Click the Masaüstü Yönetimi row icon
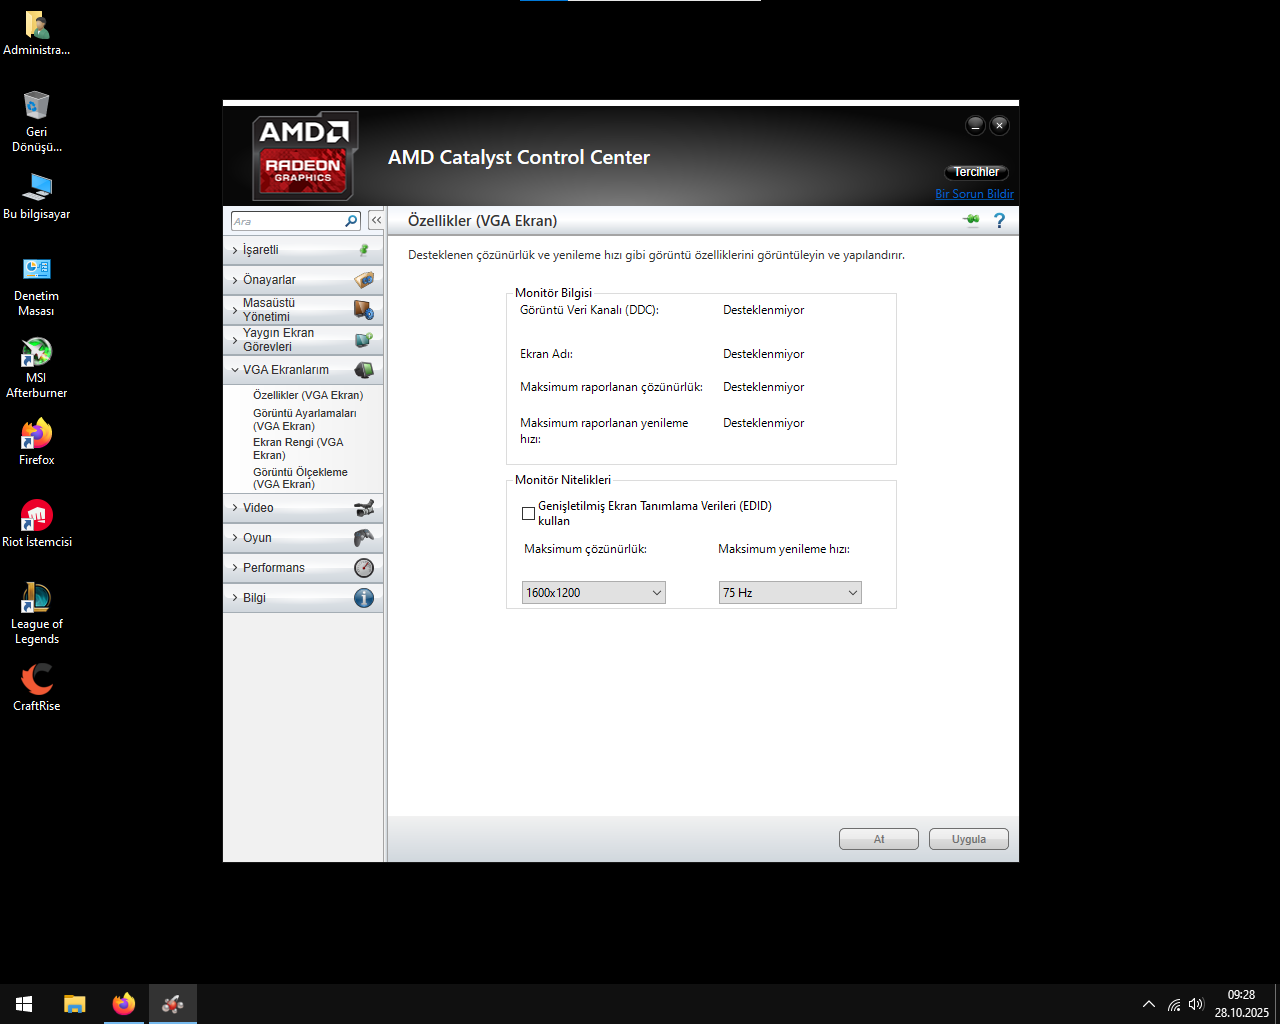 364,310
